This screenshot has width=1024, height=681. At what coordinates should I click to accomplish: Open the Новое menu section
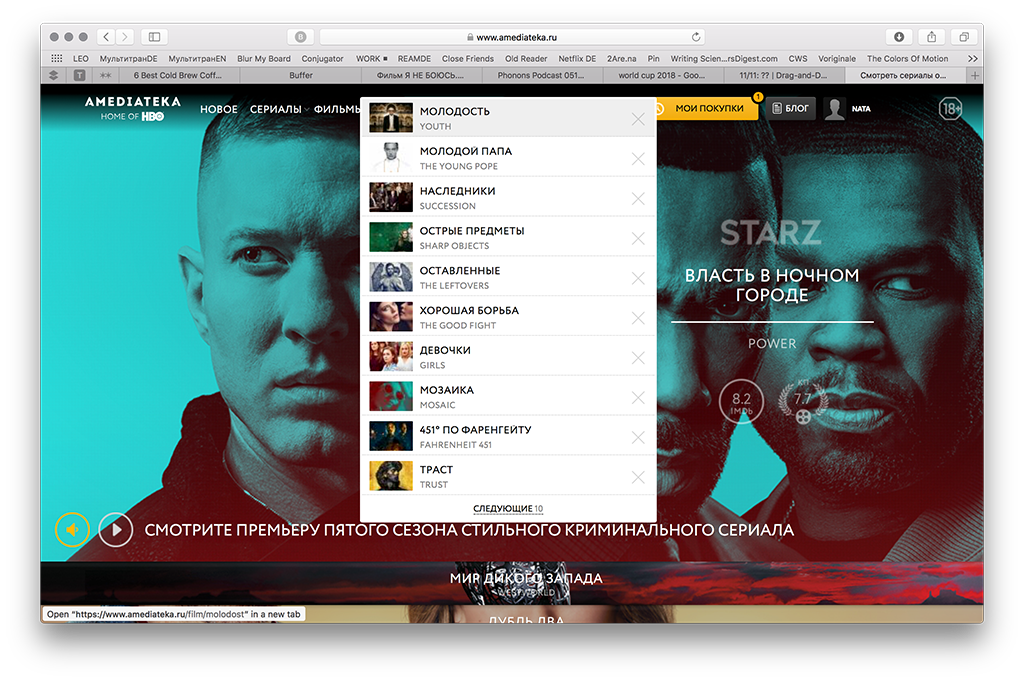(x=219, y=109)
